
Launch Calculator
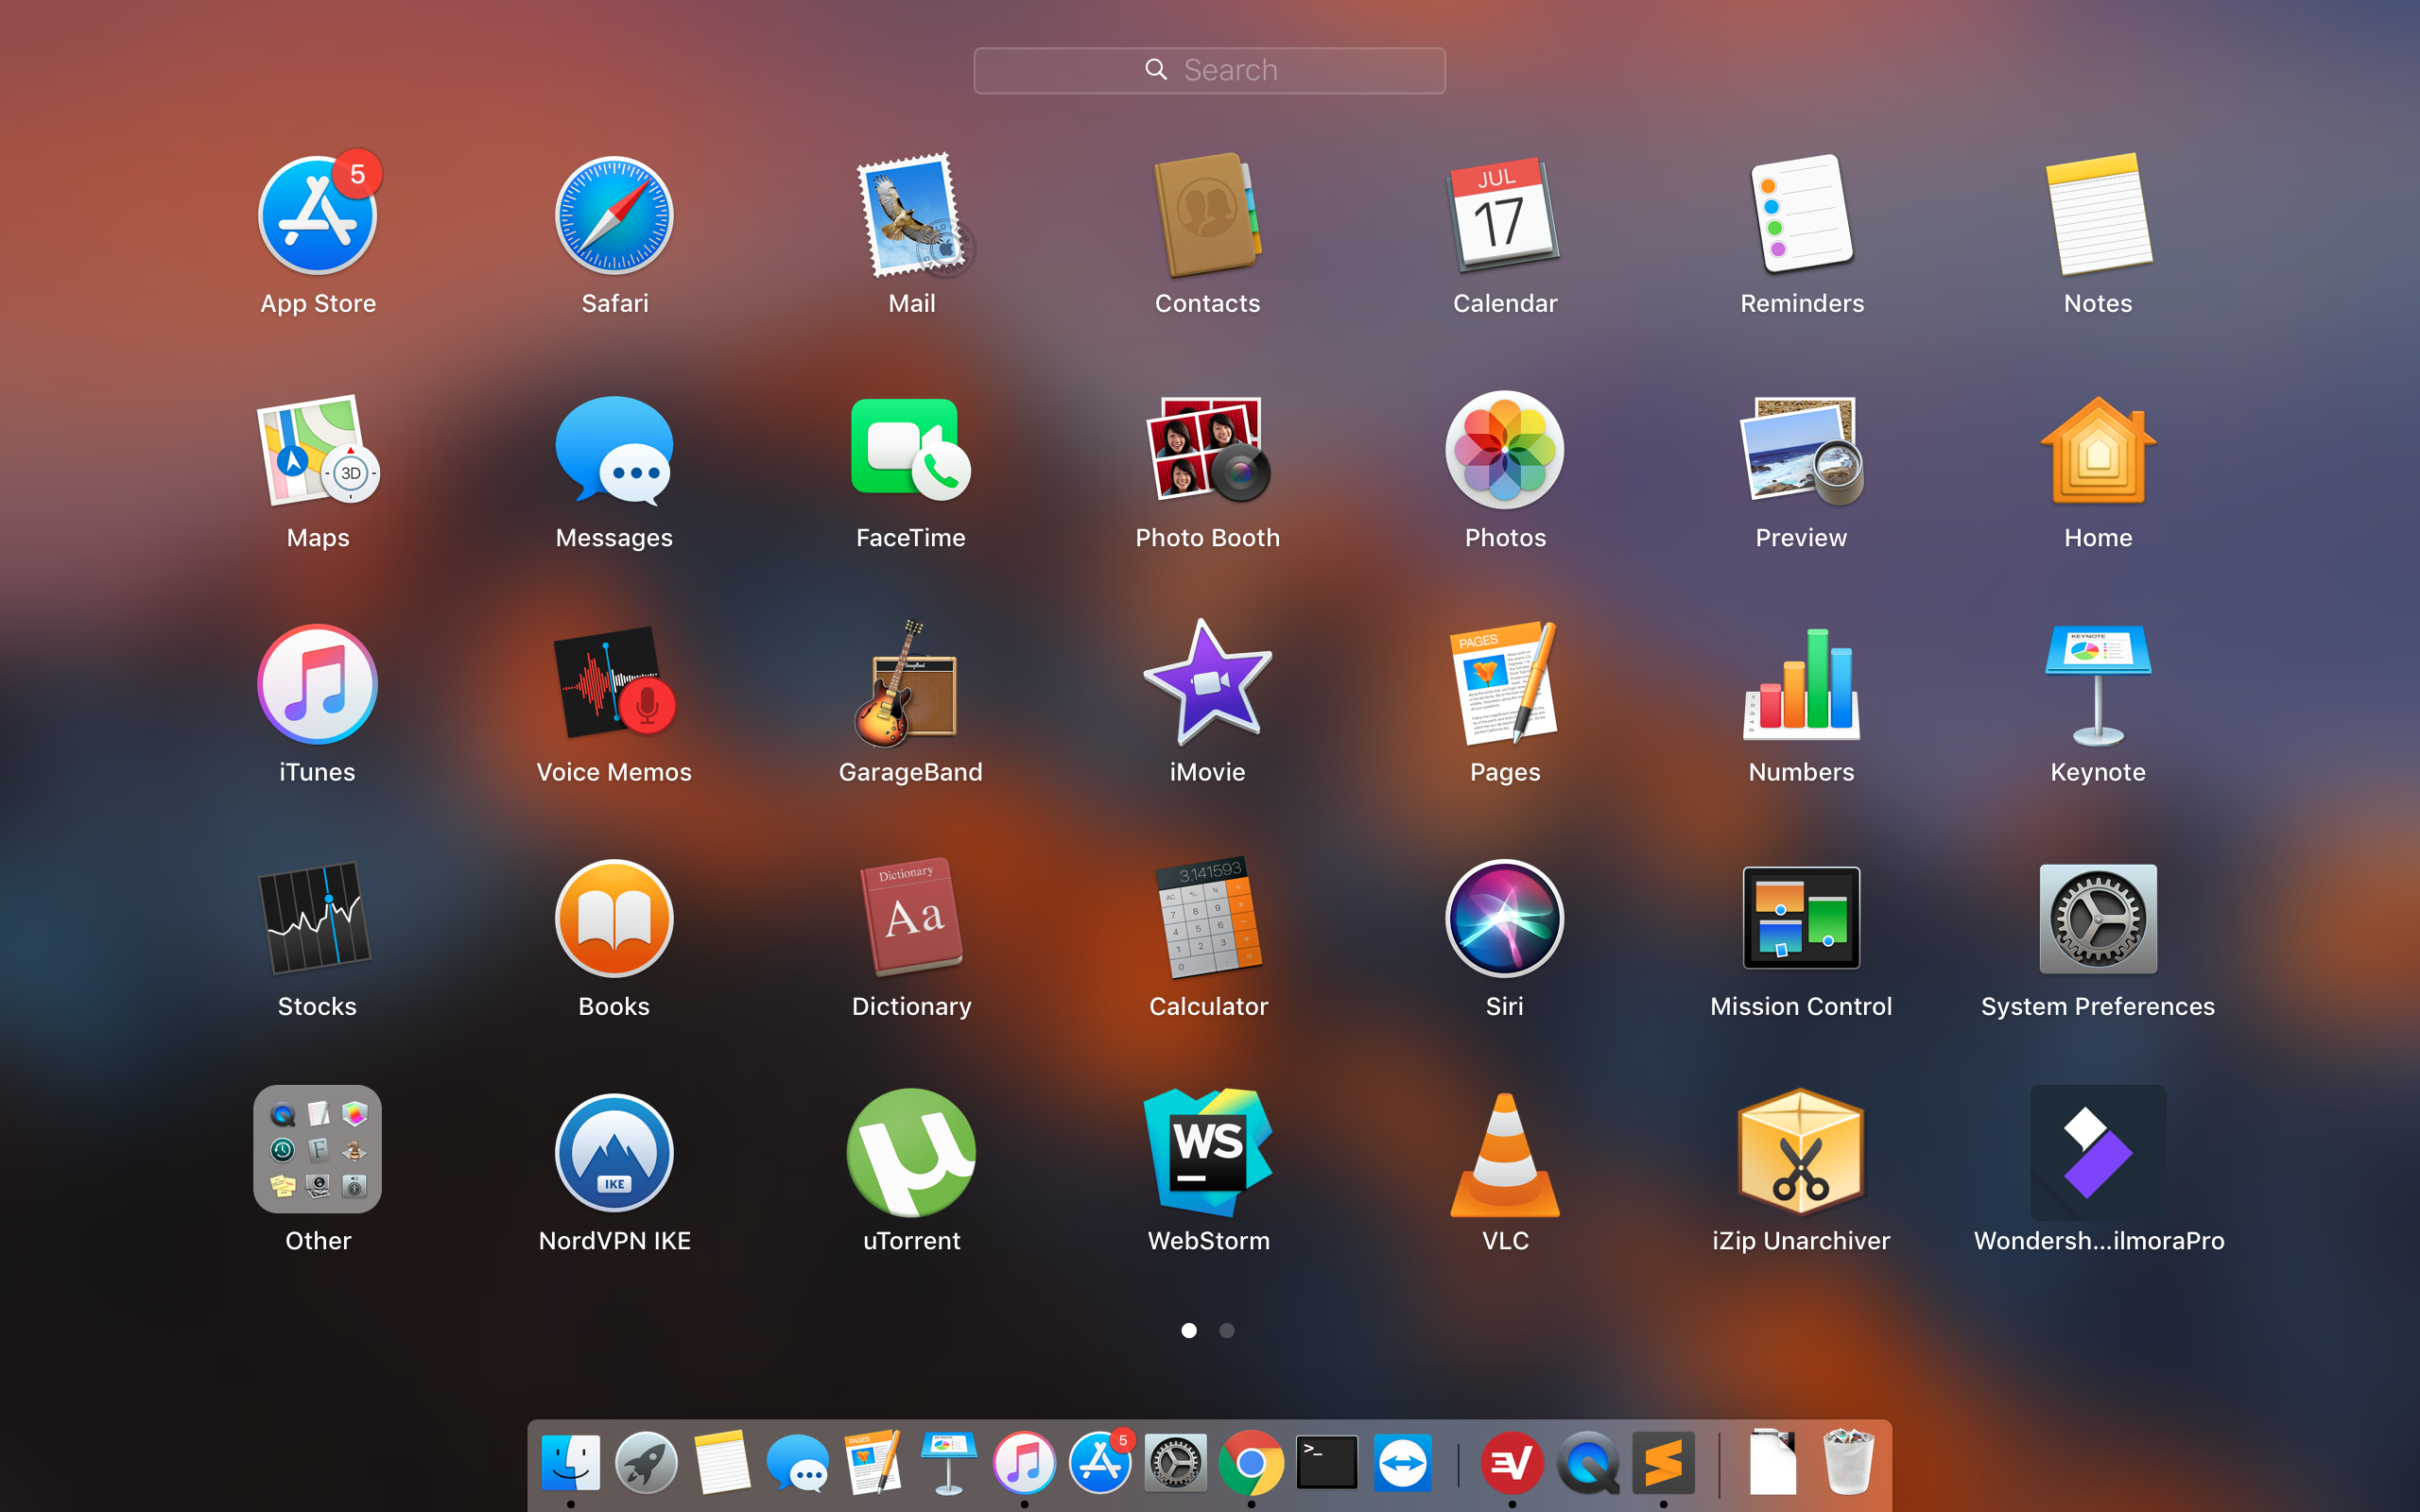point(1208,918)
